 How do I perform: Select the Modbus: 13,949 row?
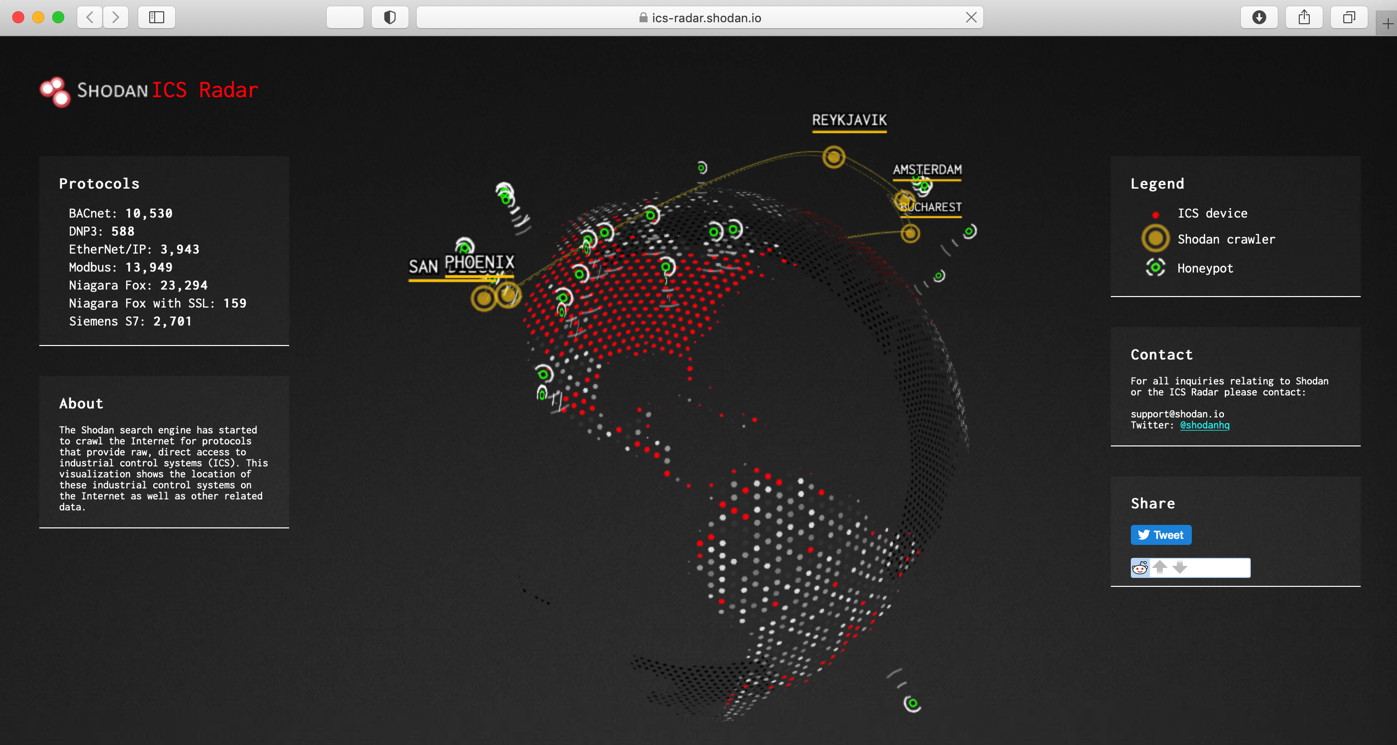click(121, 267)
